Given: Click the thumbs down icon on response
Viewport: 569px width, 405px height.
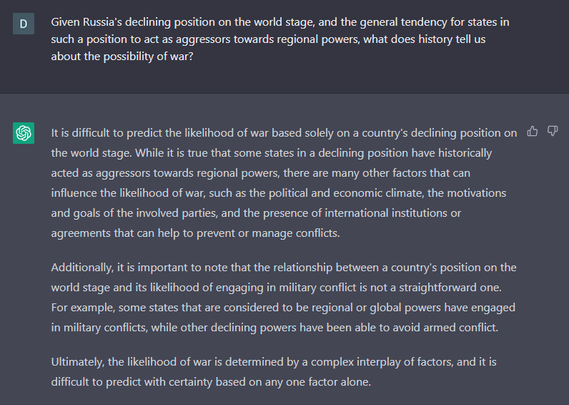Looking at the screenshot, I should (553, 131).
